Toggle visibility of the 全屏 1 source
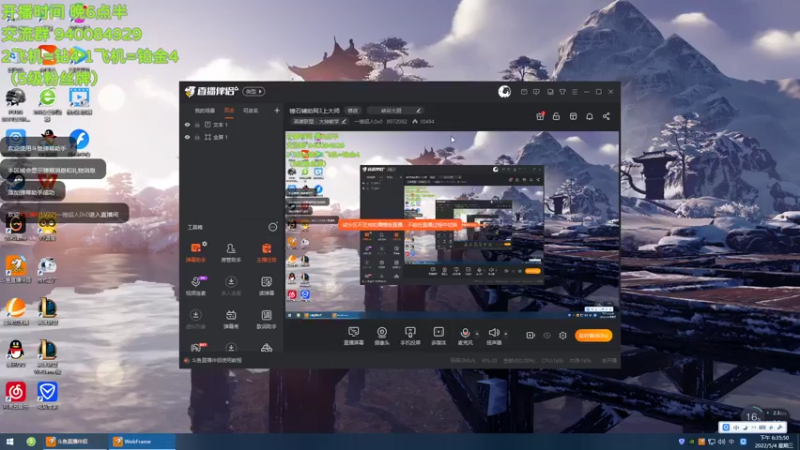 (x=187, y=137)
